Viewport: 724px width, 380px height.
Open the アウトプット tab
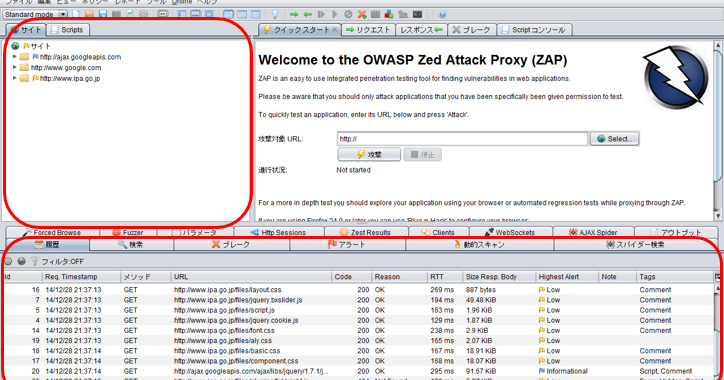pos(676,232)
